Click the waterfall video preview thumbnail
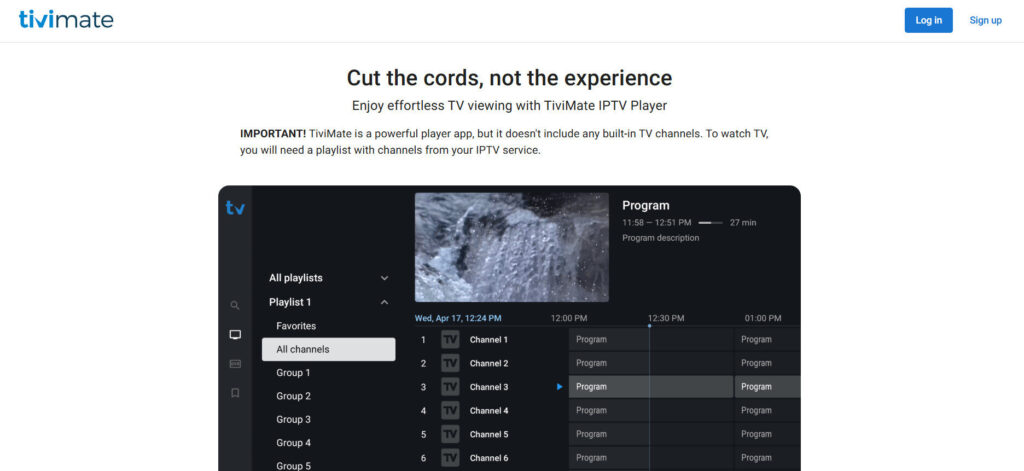Image resolution: width=1024 pixels, height=471 pixels. pos(511,247)
